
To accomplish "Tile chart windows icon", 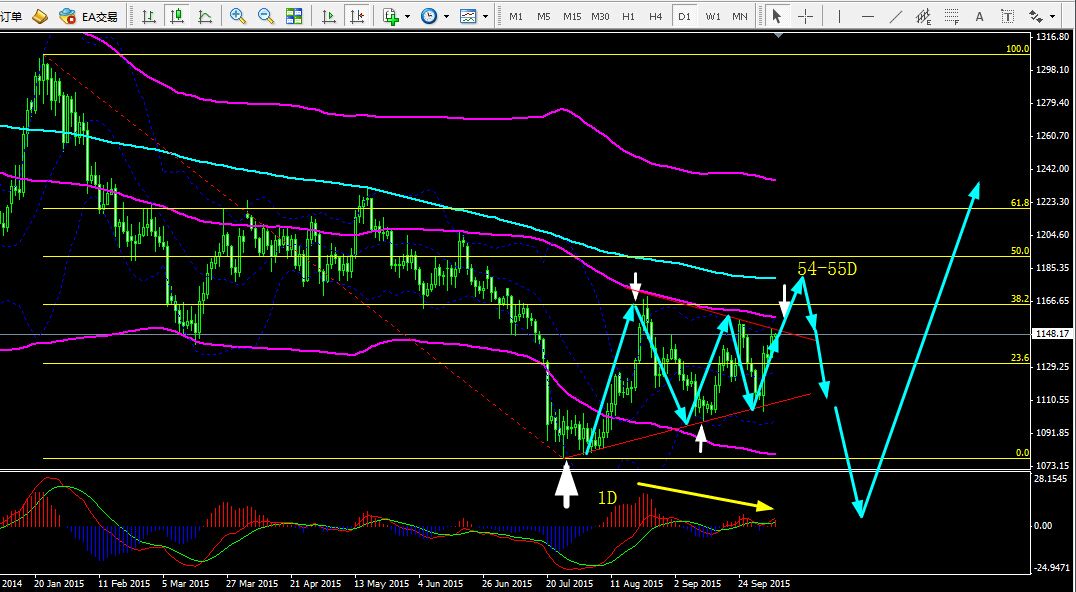I will coord(294,16).
